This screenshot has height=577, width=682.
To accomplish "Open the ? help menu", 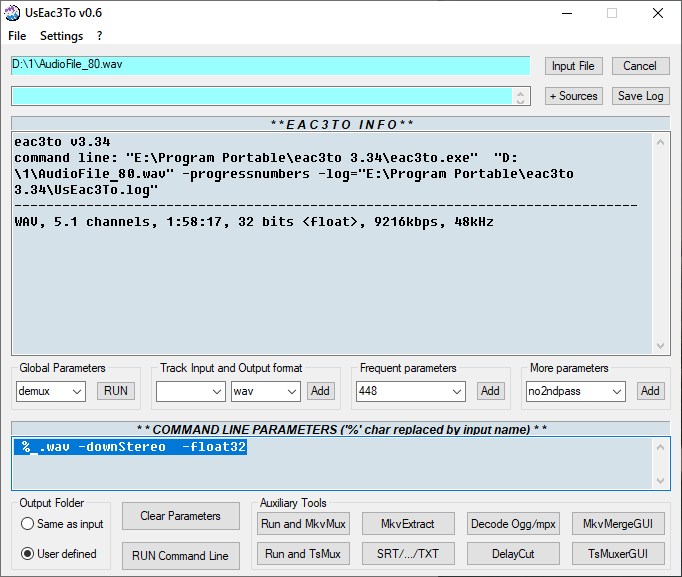I will coord(100,36).
